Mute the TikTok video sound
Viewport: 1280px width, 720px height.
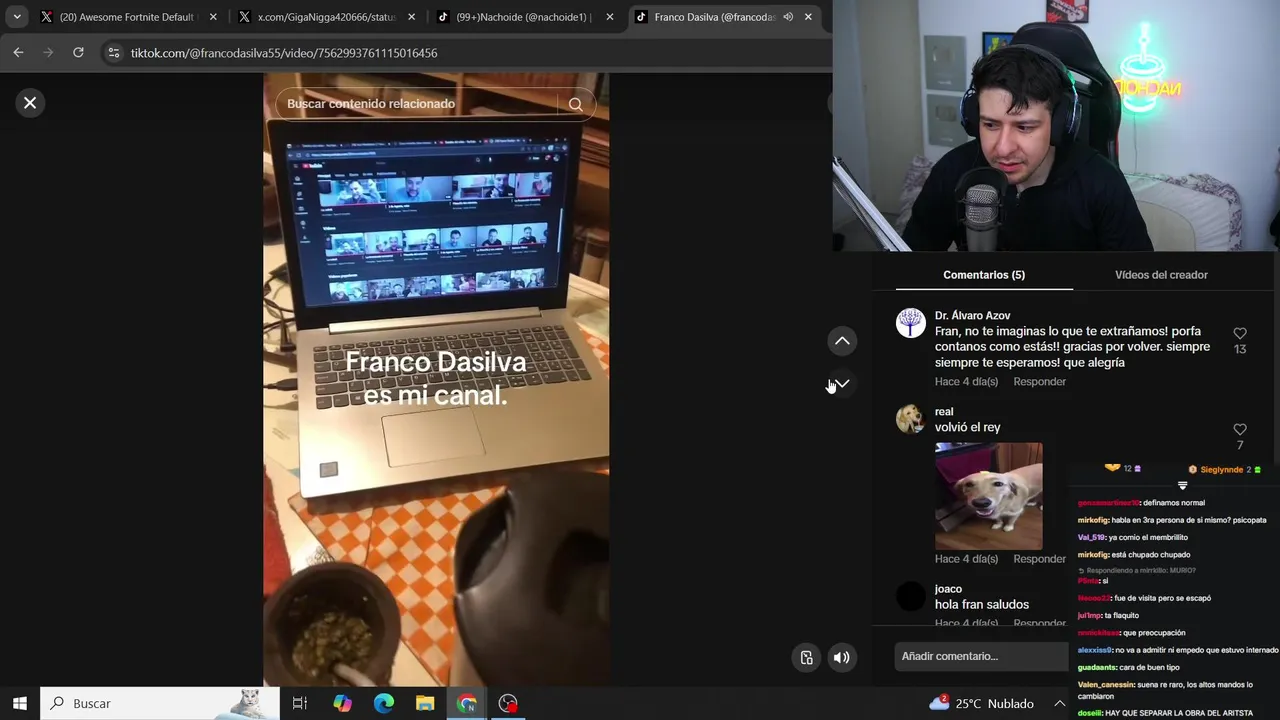click(842, 657)
